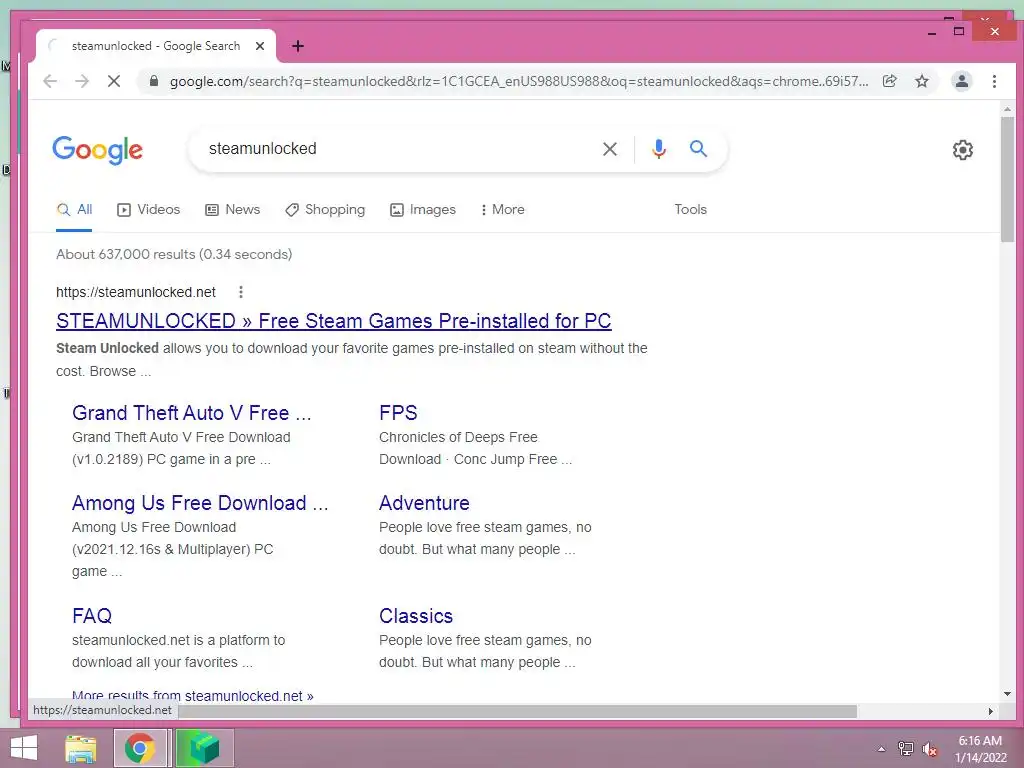Click the scrollbar down arrow
Screen dimensions: 1024x768
tap(1007, 694)
